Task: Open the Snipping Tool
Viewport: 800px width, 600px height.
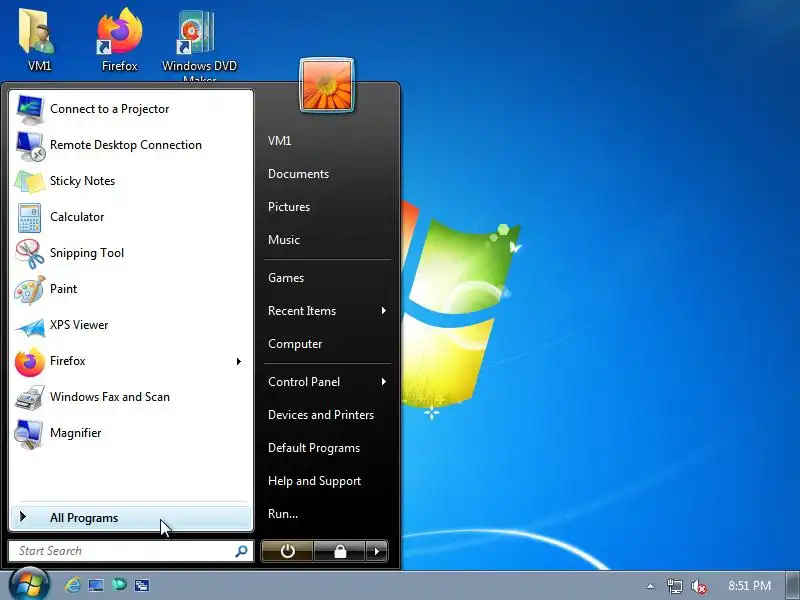Action: click(x=131, y=253)
